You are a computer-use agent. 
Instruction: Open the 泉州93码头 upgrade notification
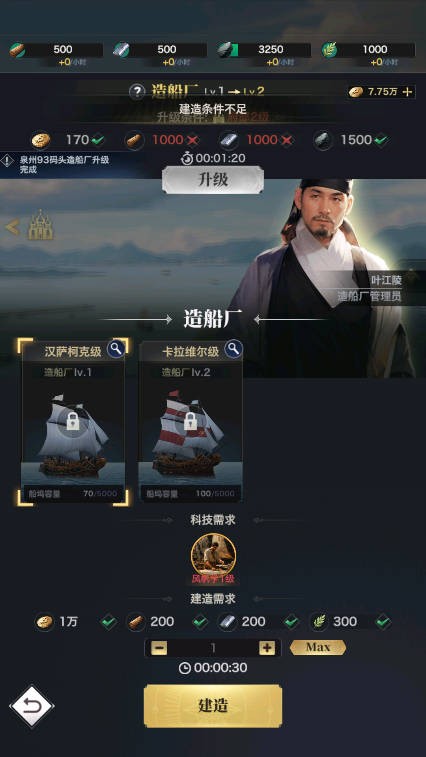point(63,165)
